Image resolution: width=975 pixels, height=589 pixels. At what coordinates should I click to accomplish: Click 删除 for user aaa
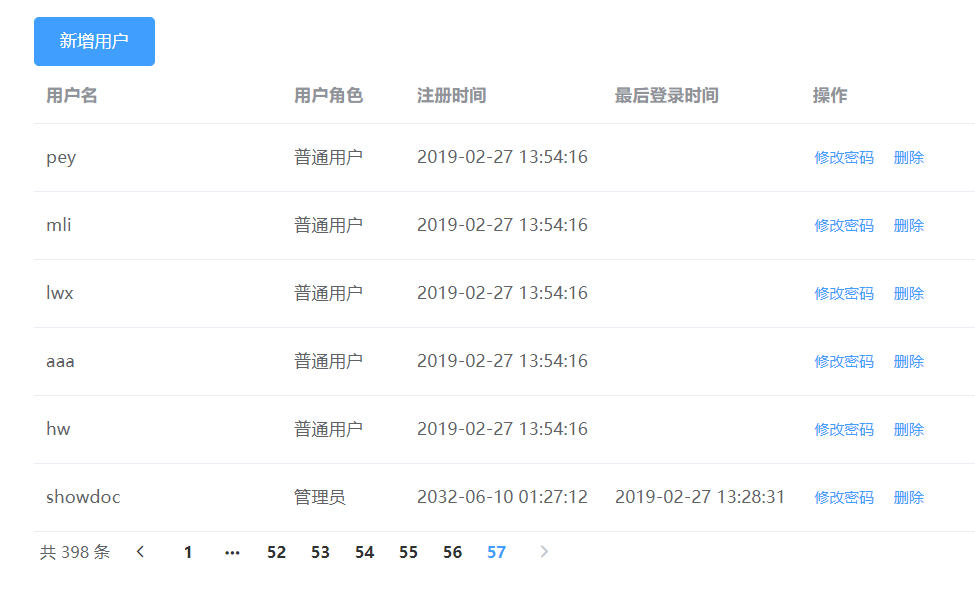pyautogui.click(x=908, y=361)
